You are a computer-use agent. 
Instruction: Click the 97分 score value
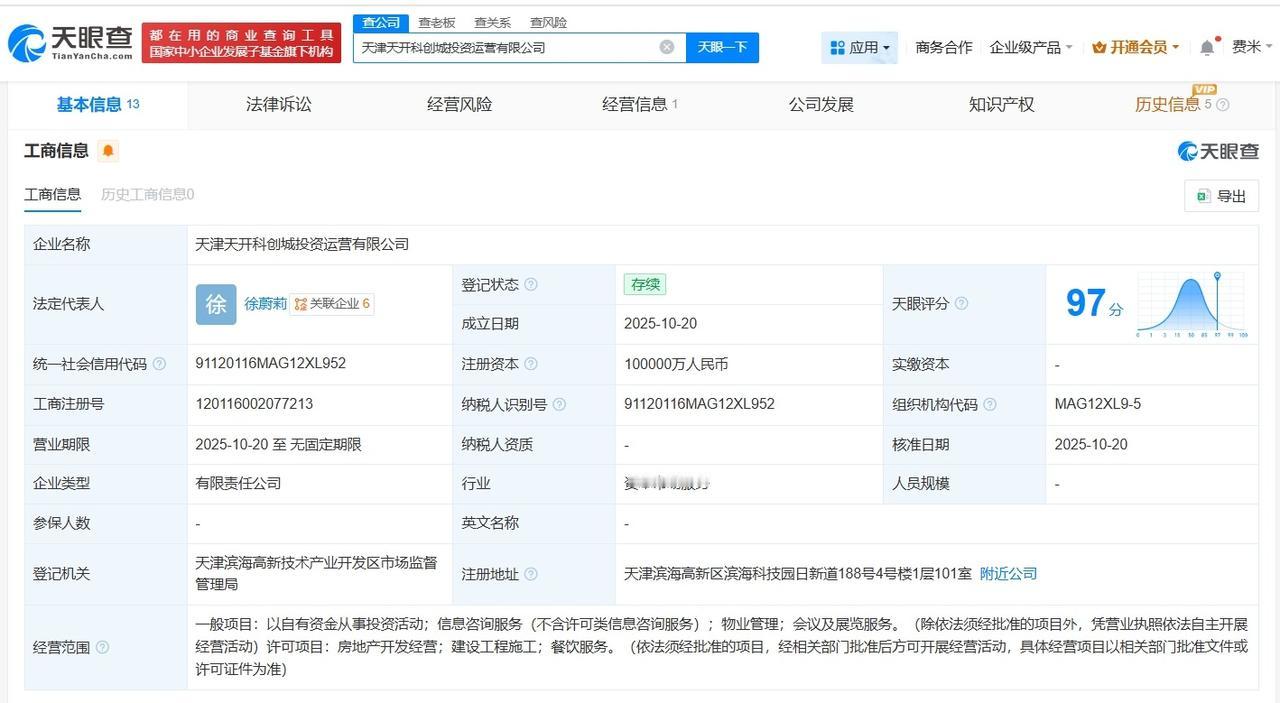coord(1093,303)
